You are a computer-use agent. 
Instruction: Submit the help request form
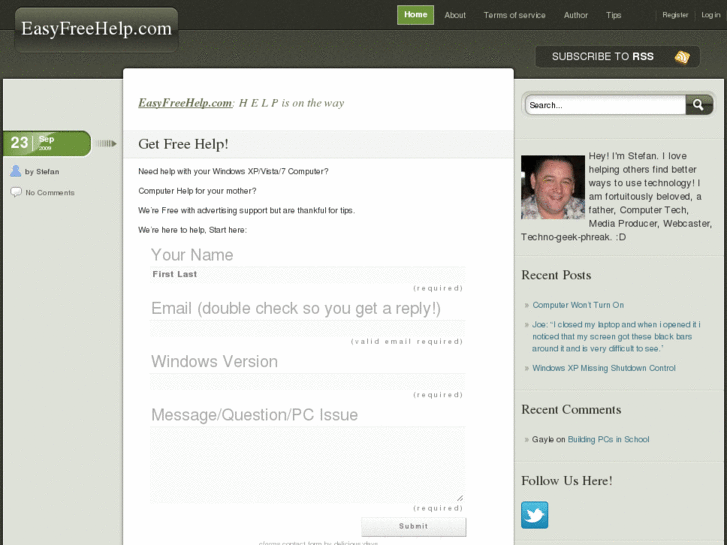(x=414, y=526)
